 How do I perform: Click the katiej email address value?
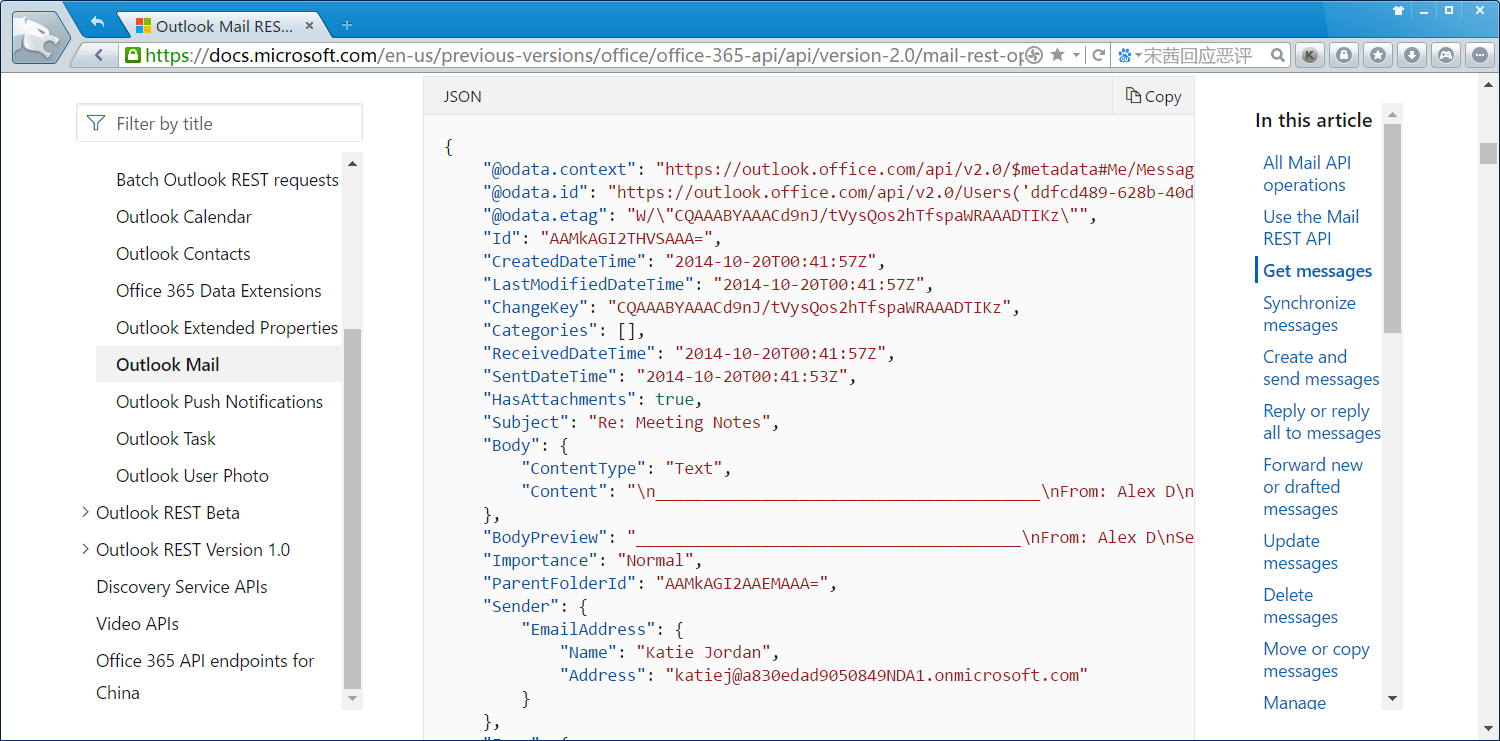(x=876, y=676)
